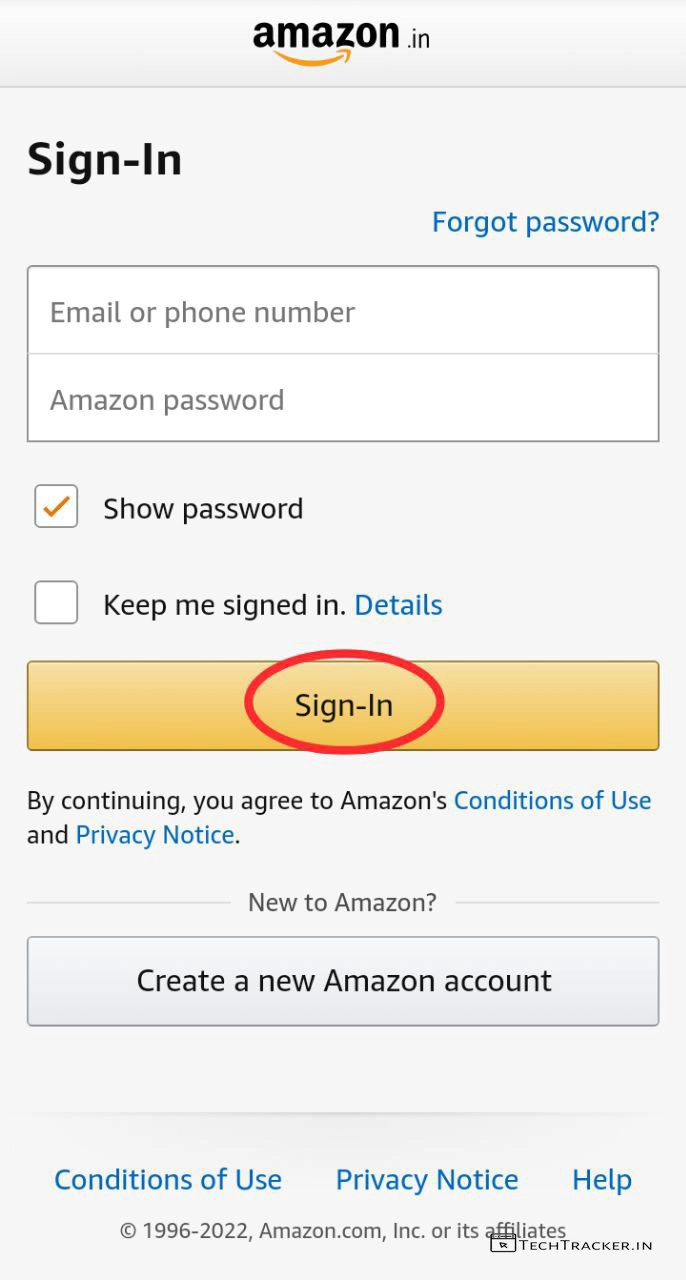Focus the Email or phone number field
686x1280 pixels.
[x=343, y=311]
